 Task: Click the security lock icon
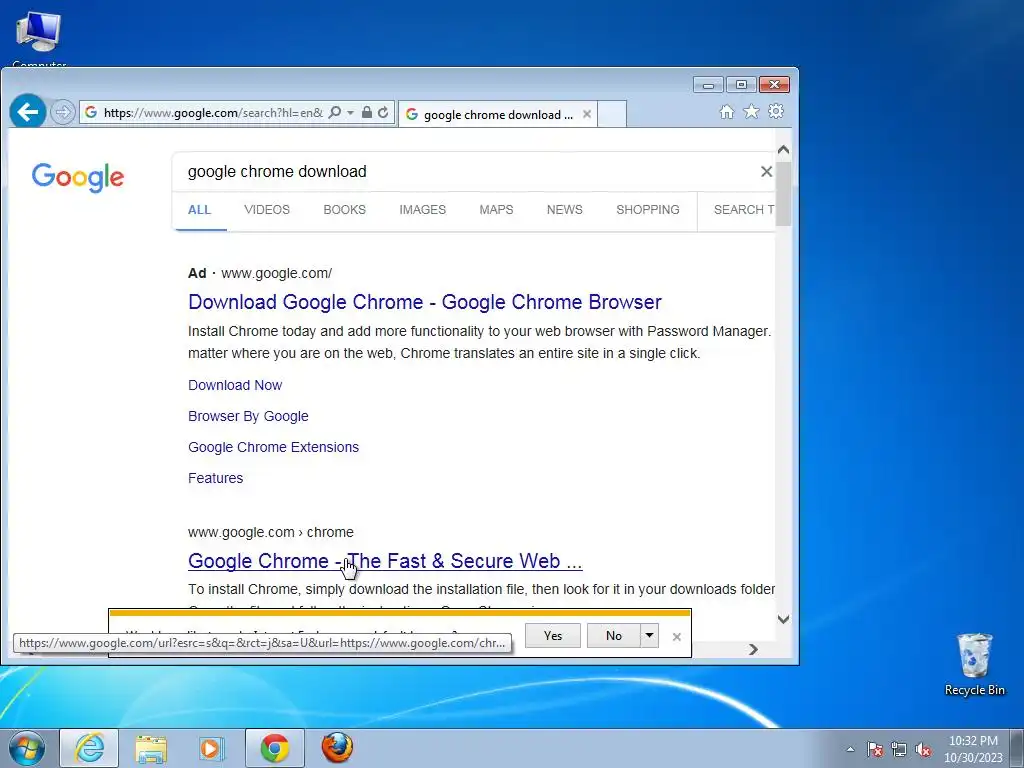coord(367,112)
